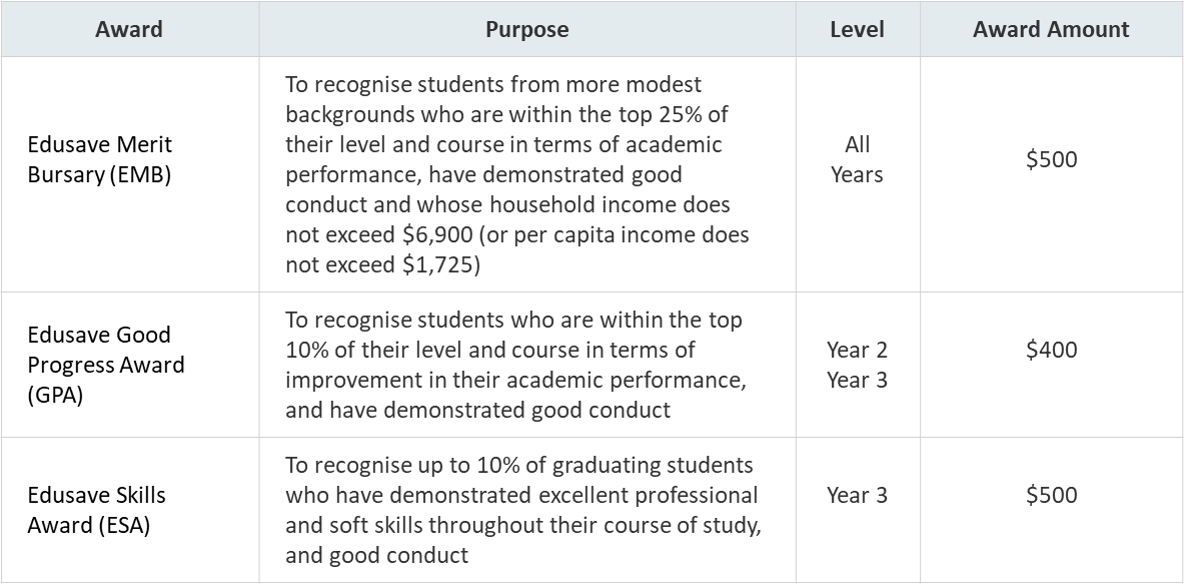Click the Award column header
The height and width of the screenshot is (585, 1184).
(x=129, y=29)
